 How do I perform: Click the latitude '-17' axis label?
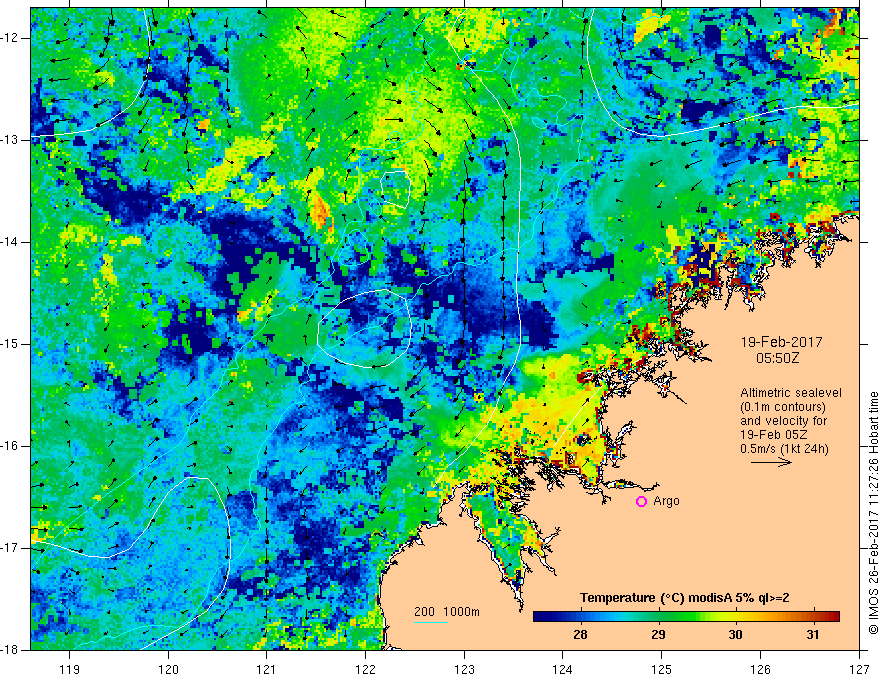[x=10, y=548]
